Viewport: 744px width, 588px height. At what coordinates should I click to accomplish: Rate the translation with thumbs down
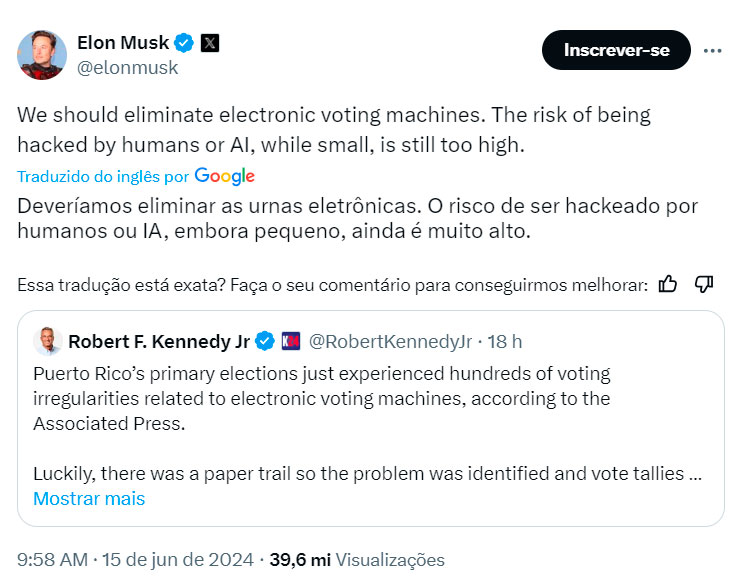(703, 285)
